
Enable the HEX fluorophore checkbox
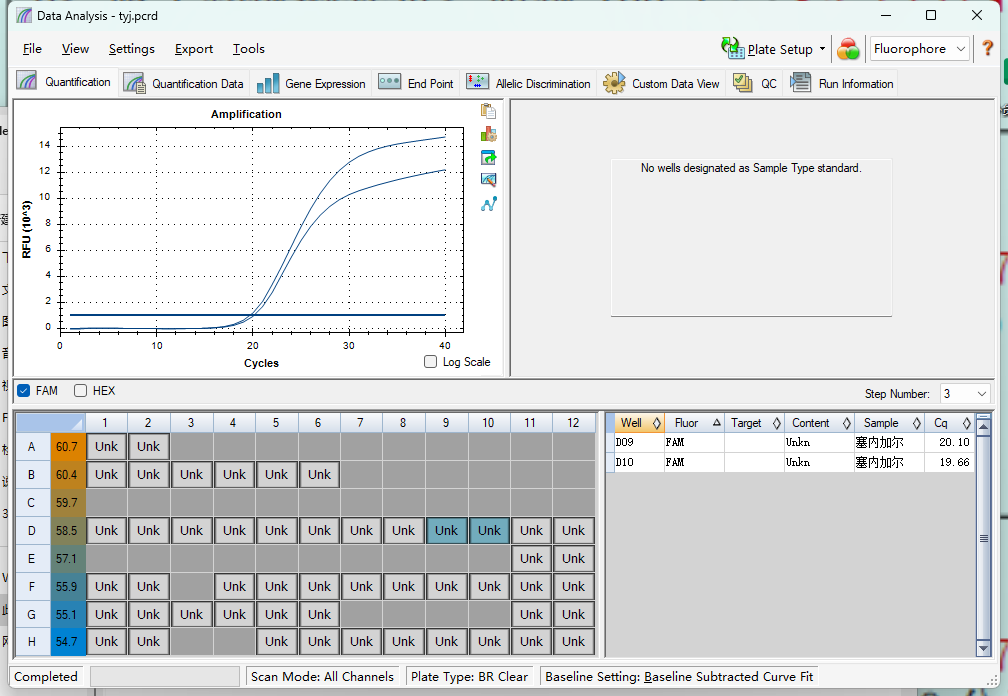point(80,391)
